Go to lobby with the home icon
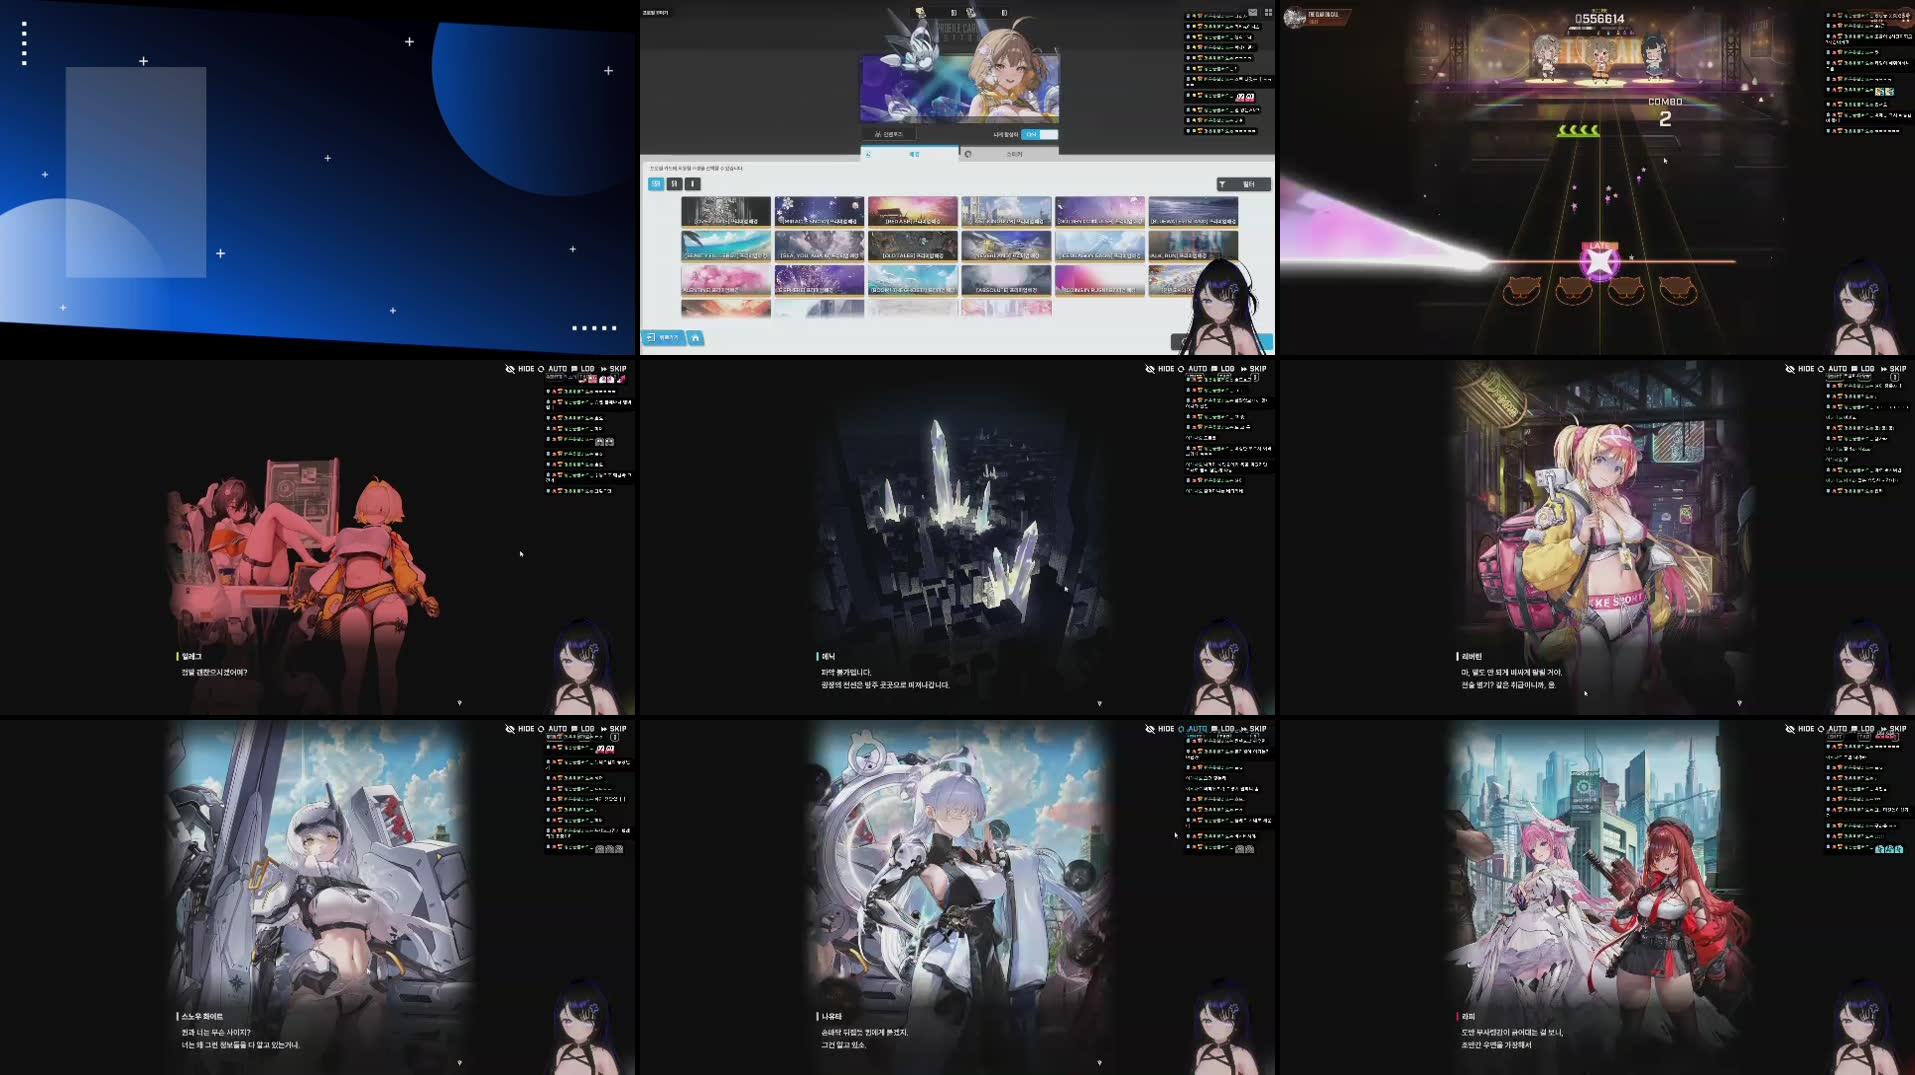 pyautogui.click(x=695, y=338)
